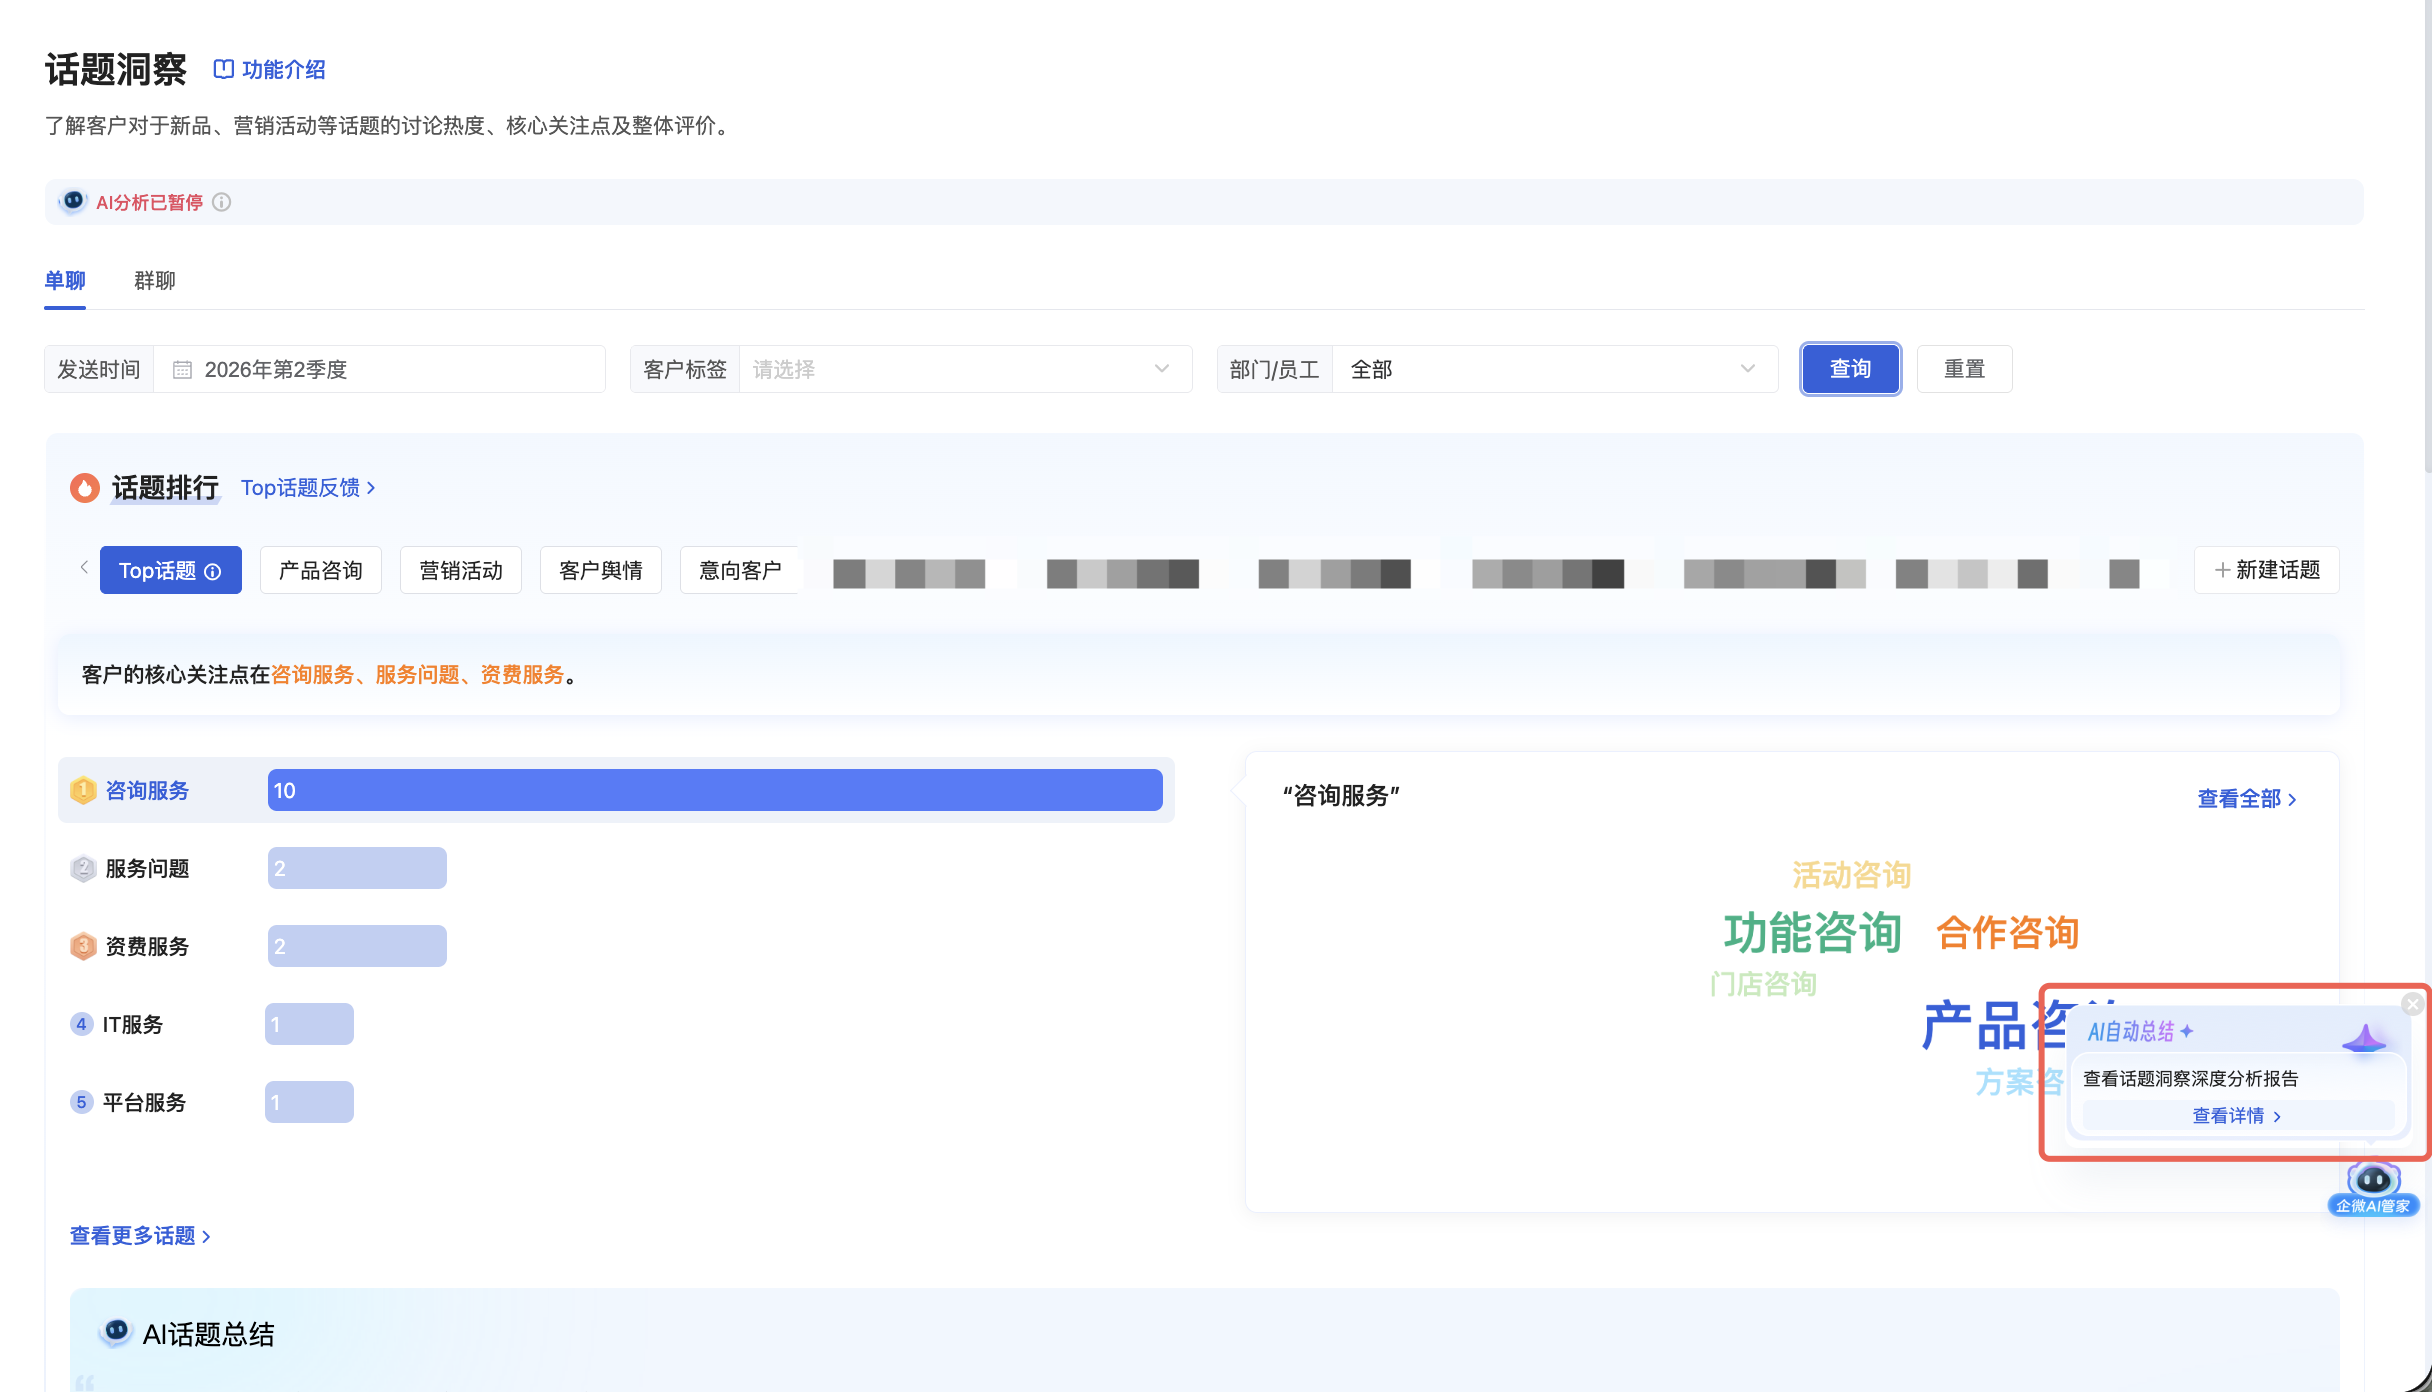Select the 意向客户 topic tab
Image resolution: width=2432 pixels, height=1392 pixels.
740,570
